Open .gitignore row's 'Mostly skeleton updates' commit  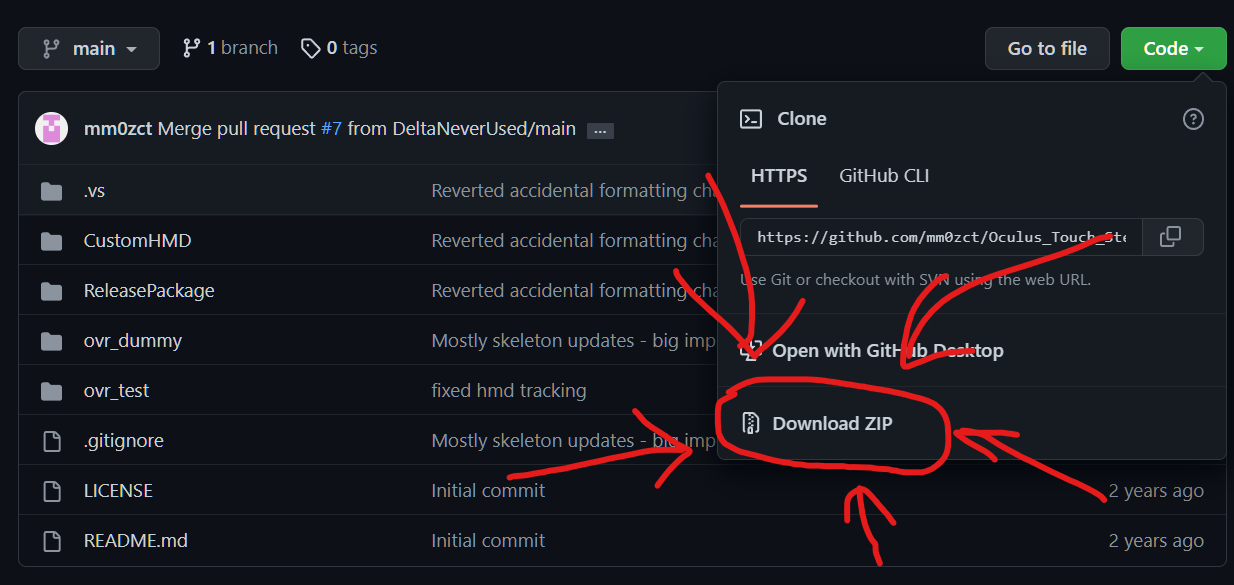573,440
